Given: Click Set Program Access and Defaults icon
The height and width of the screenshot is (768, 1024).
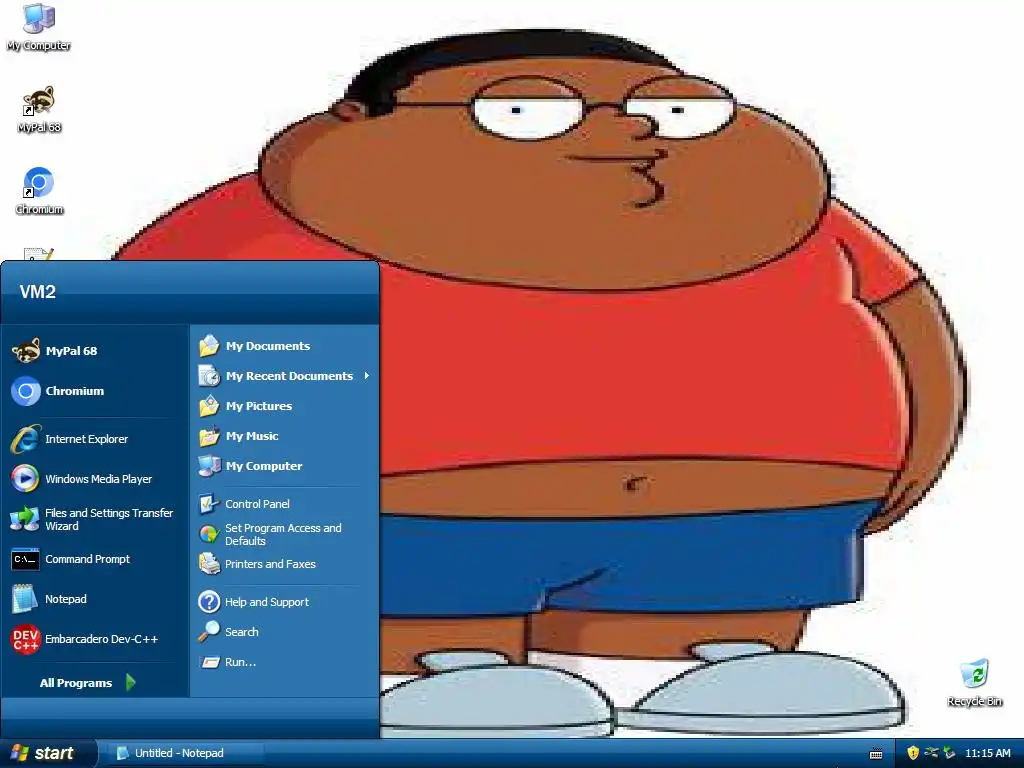Looking at the screenshot, I should pyautogui.click(x=209, y=534).
